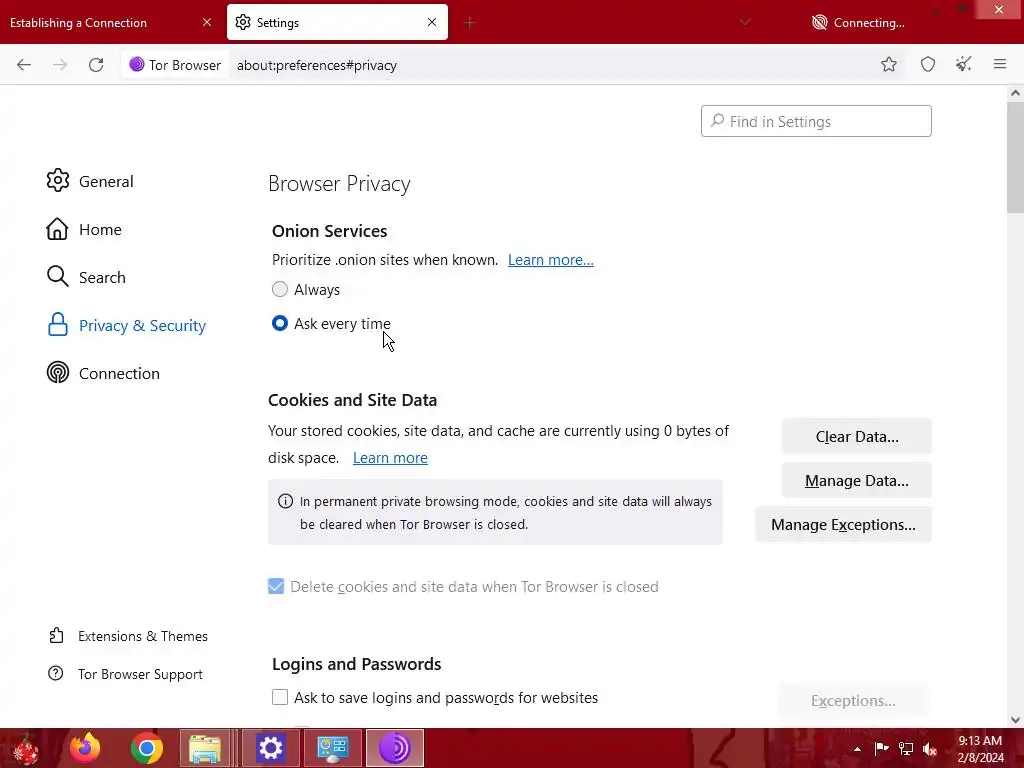Image resolution: width=1024 pixels, height=768 pixels.
Task: Show hidden tray icons arrow
Action: pos(857,749)
